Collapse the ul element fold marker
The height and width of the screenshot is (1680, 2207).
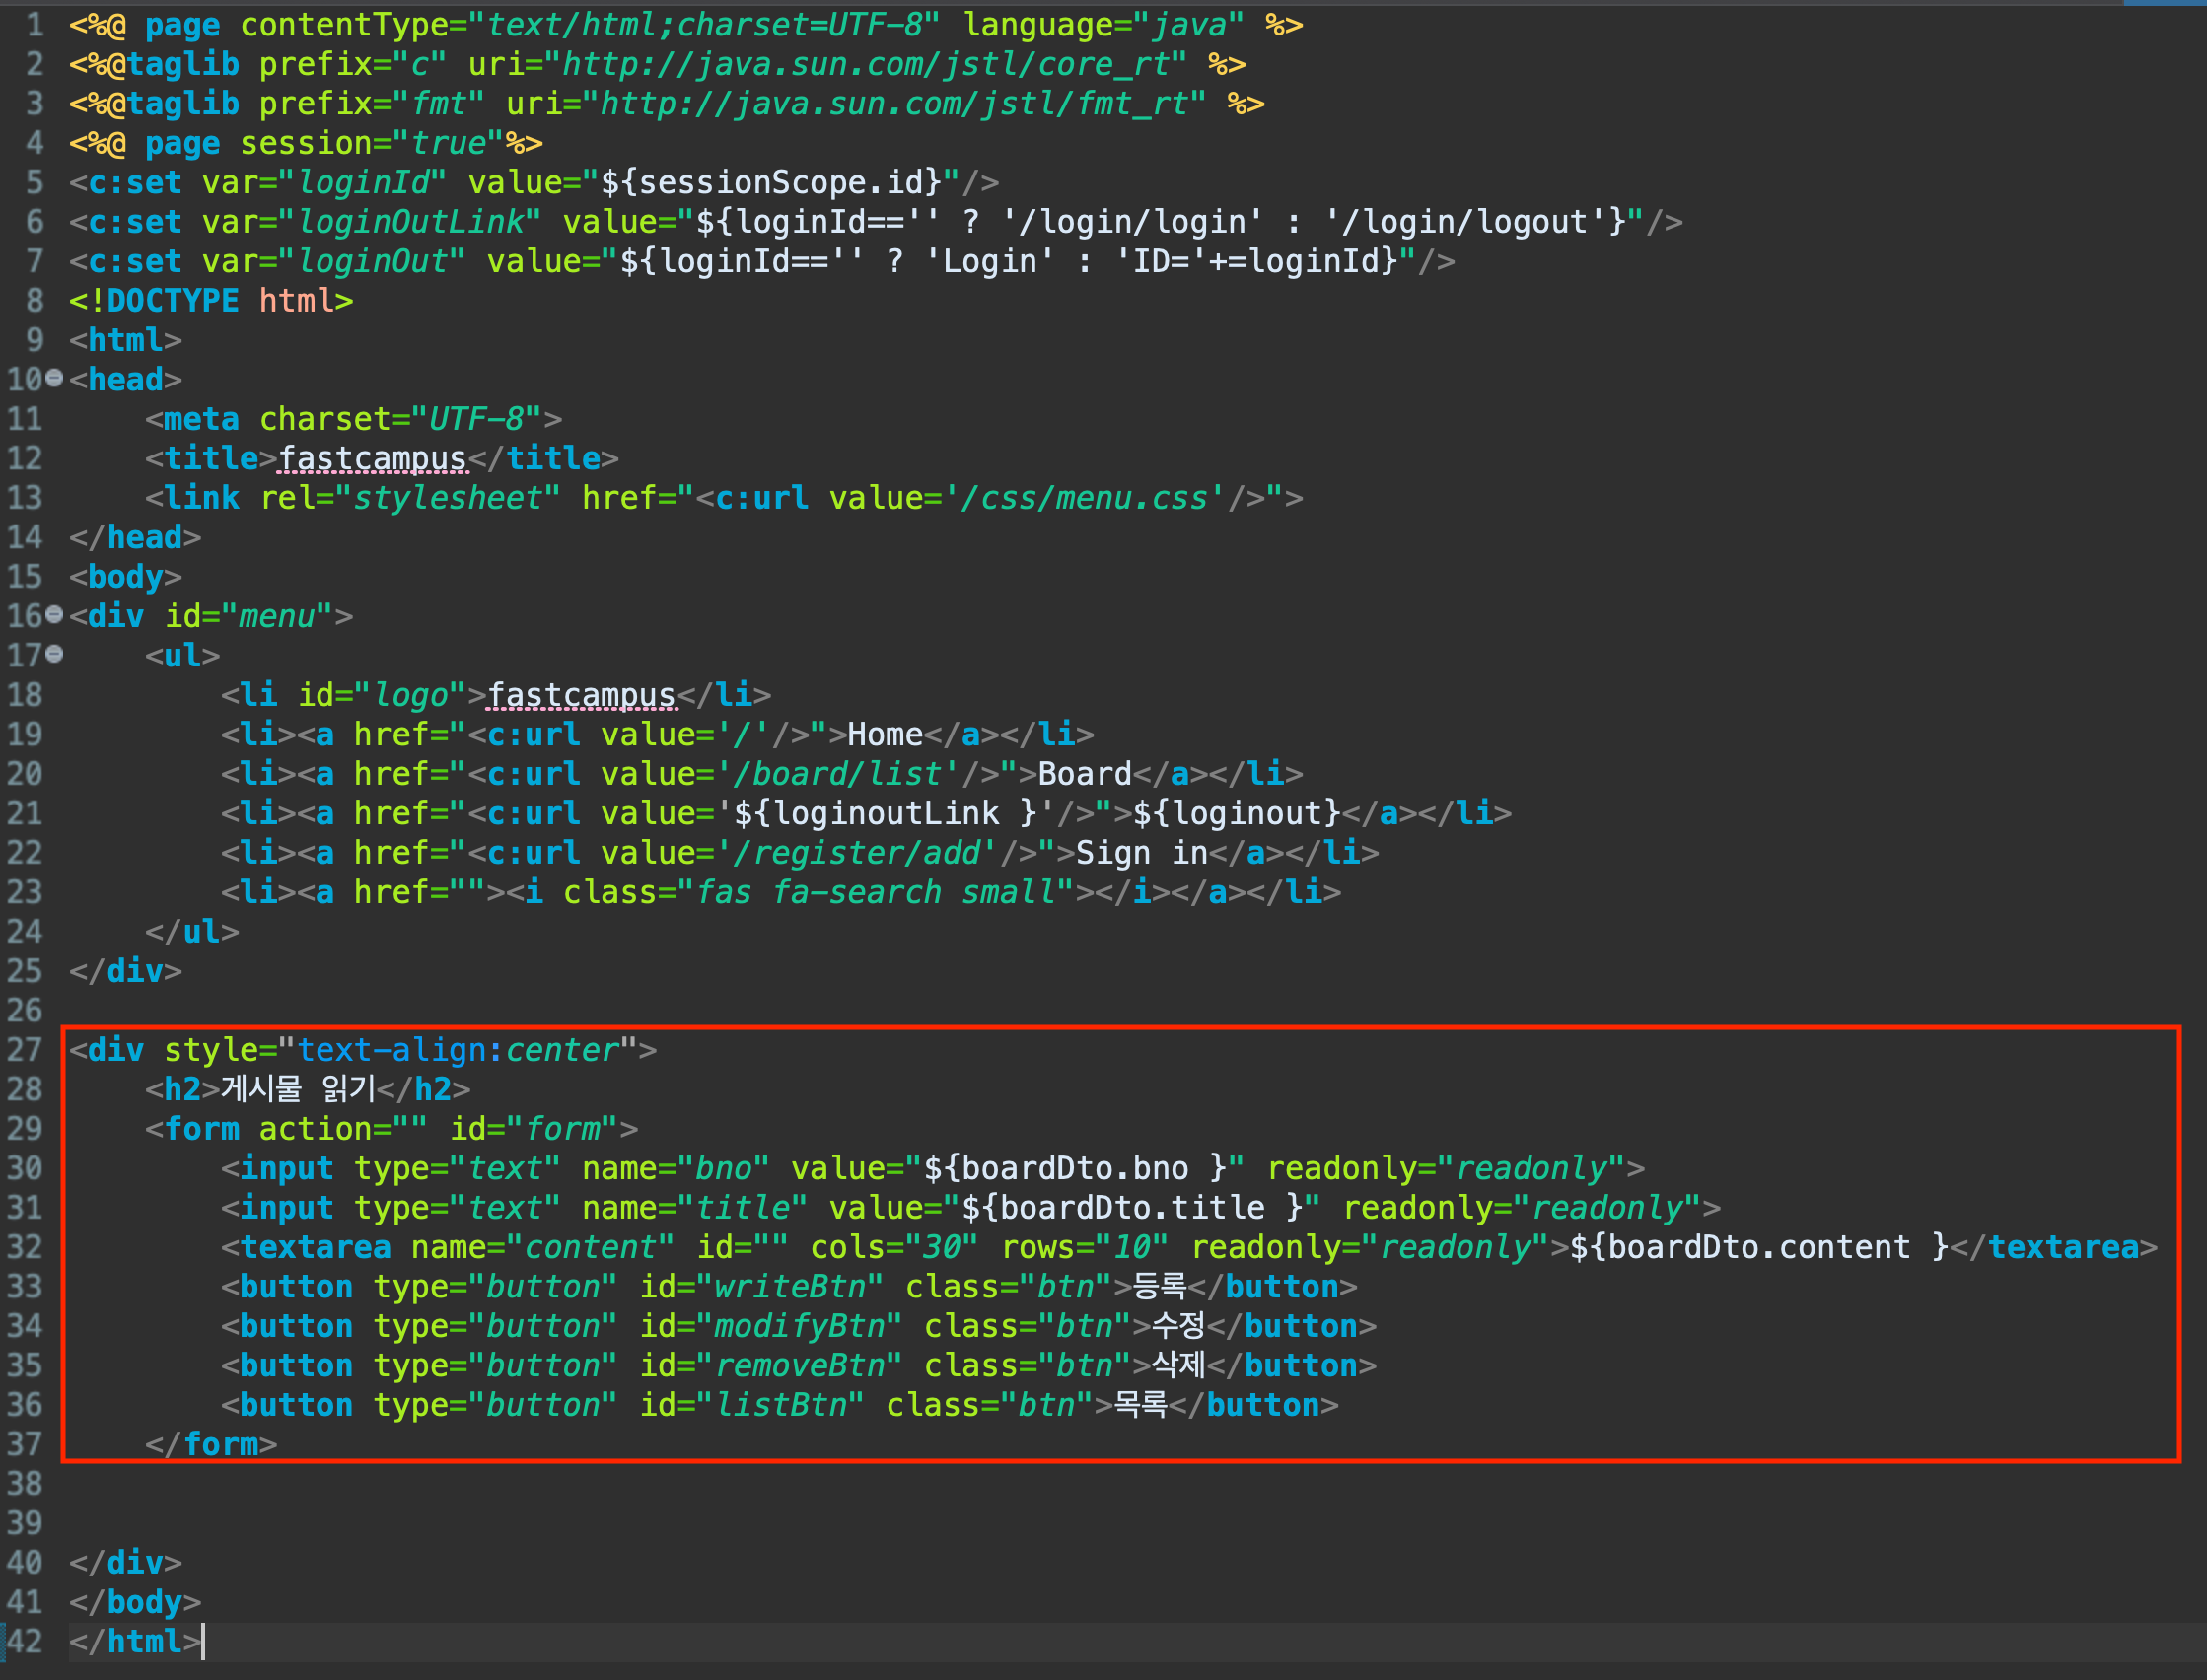pyautogui.click(x=55, y=654)
